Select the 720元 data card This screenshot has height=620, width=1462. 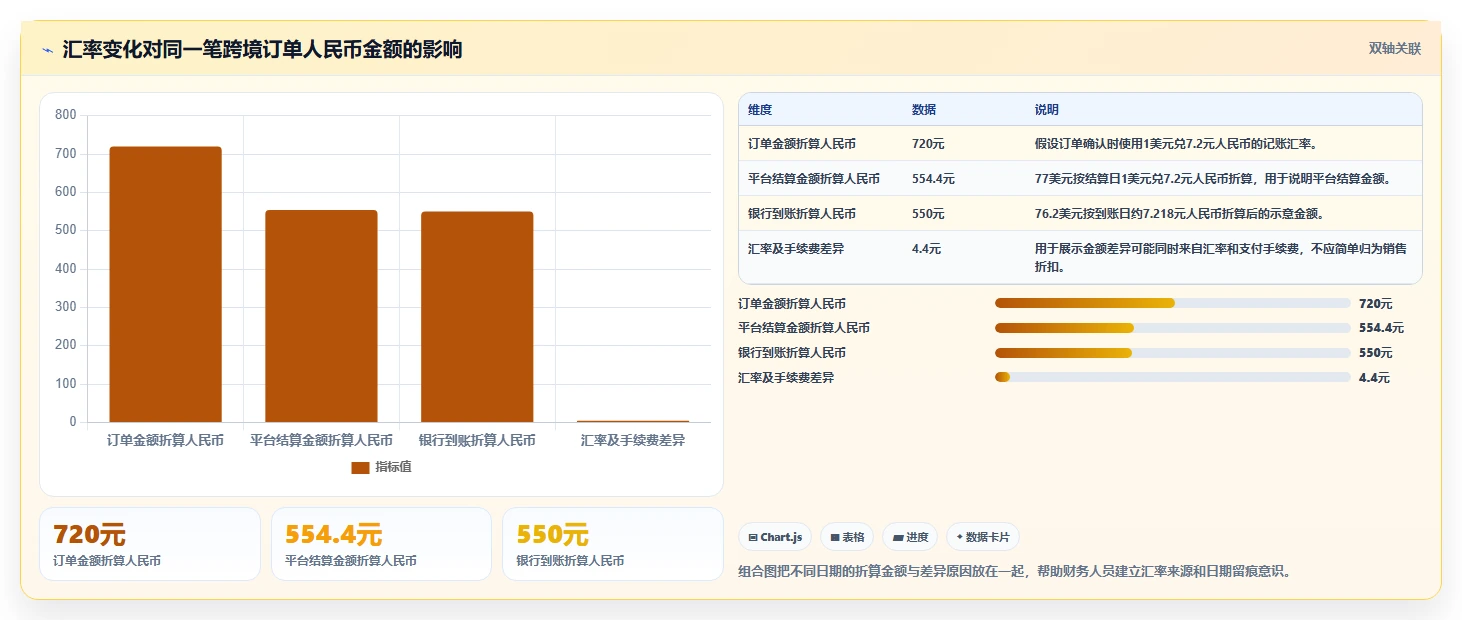(x=150, y=544)
